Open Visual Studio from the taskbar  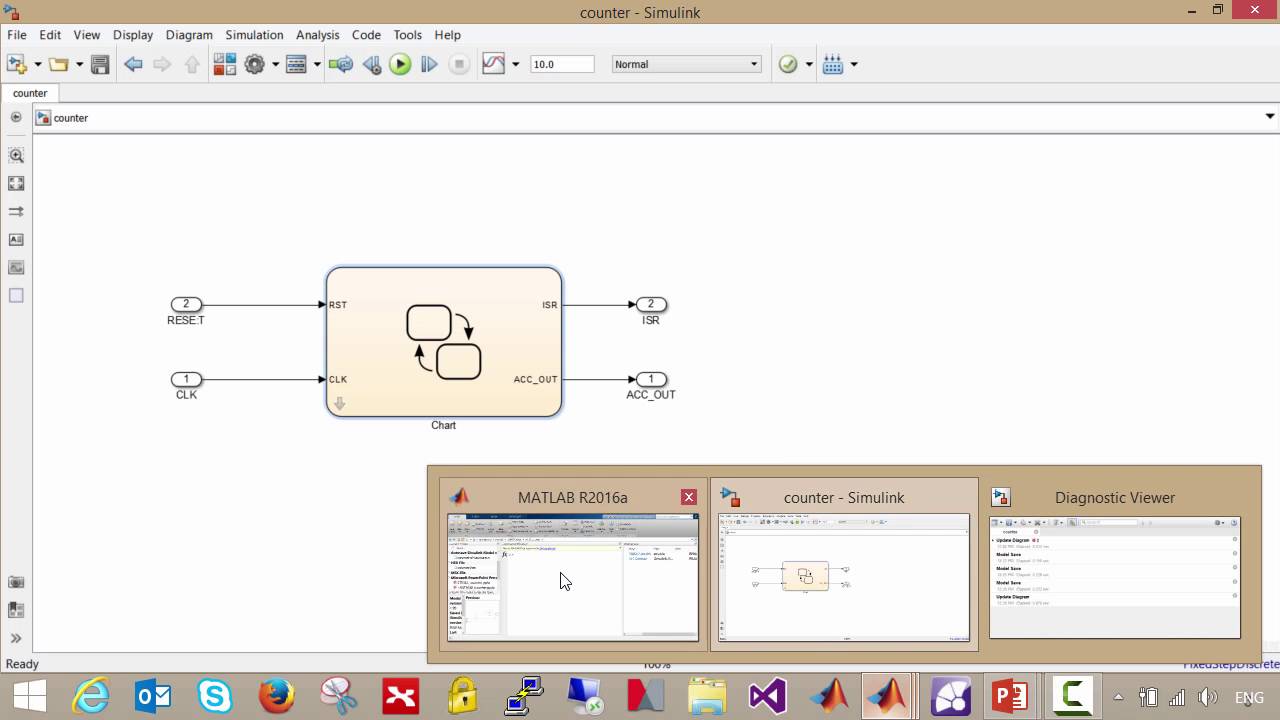click(x=768, y=696)
